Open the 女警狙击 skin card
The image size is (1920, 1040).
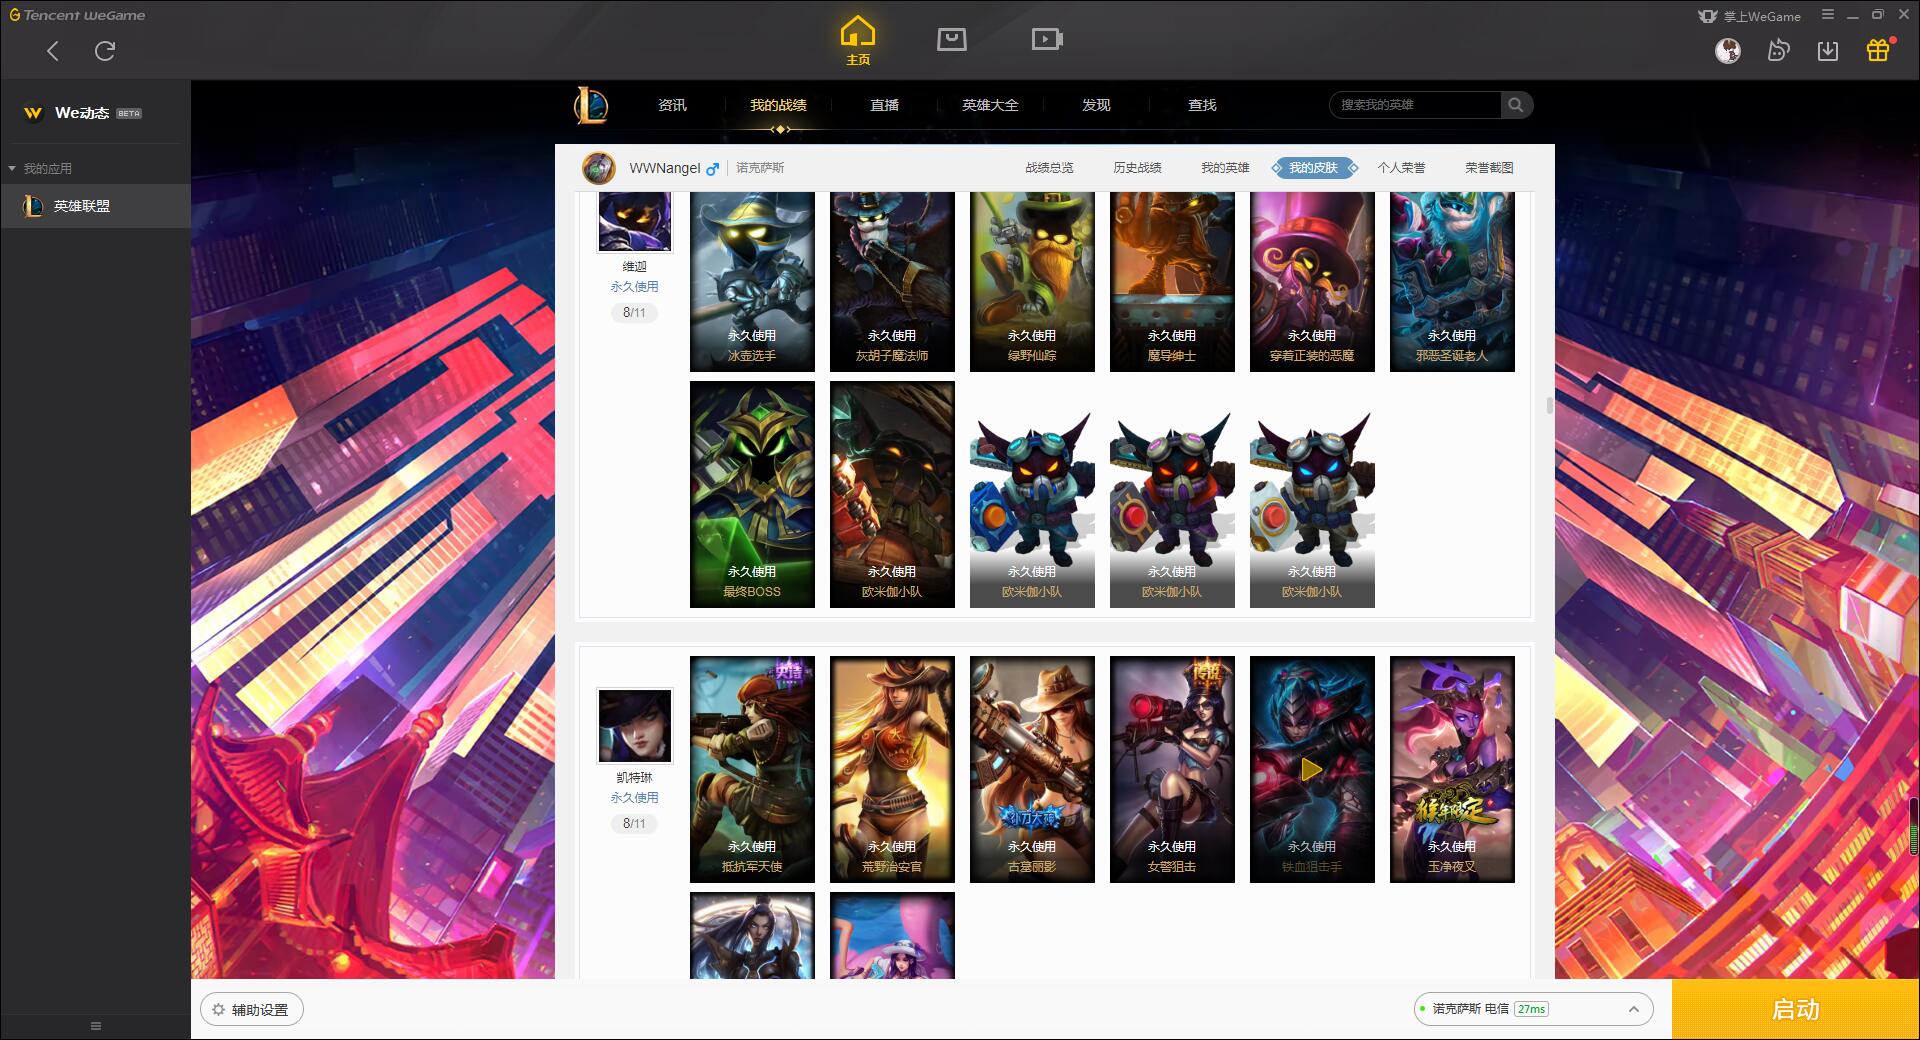pyautogui.click(x=1172, y=769)
